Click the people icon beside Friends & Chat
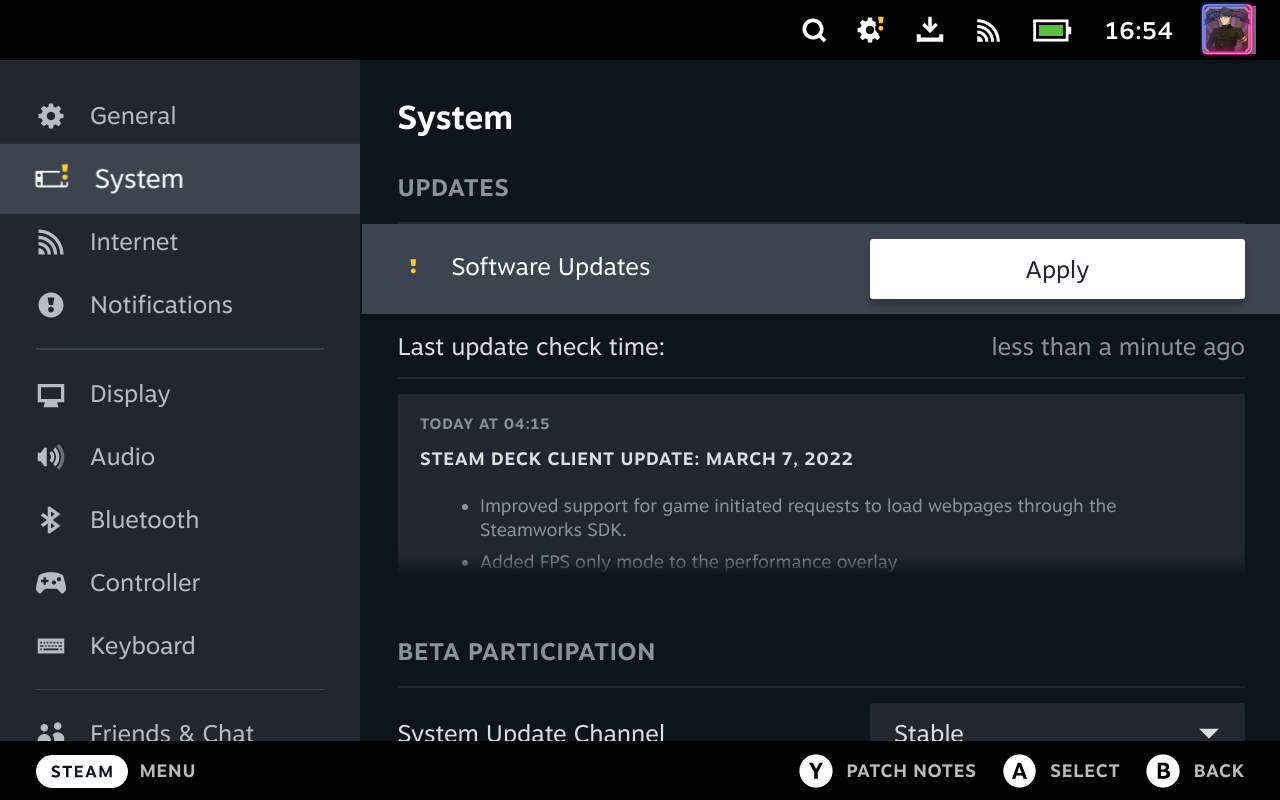This screenshot has width=1280, height=800. point(51,732)
